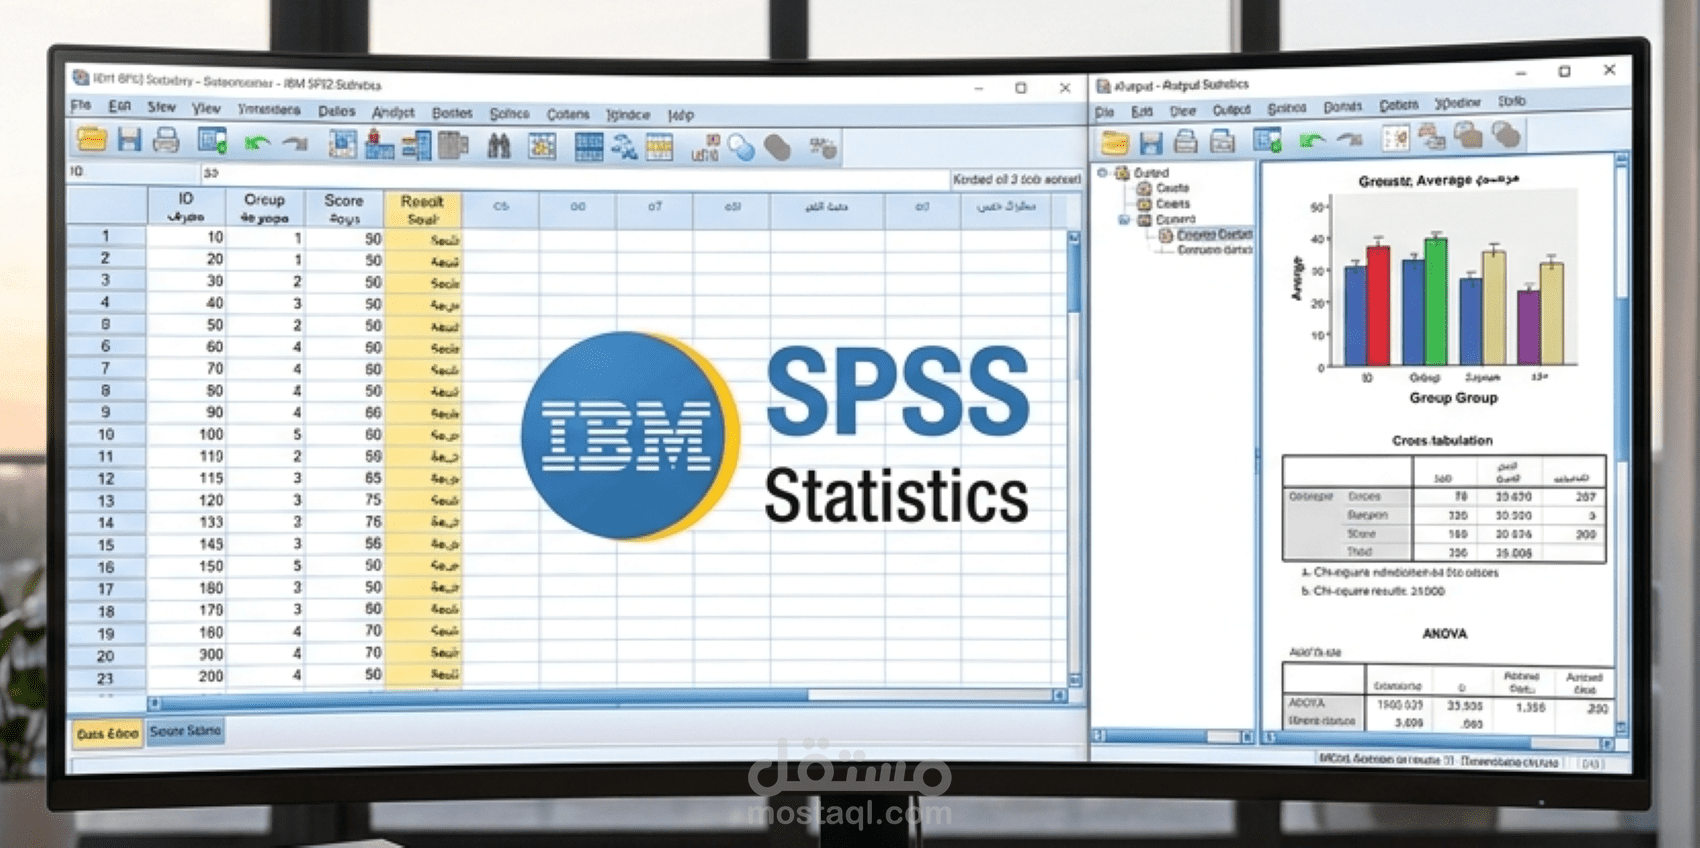Open the recall recent dialogs icon in the data editor toolbar
Image resolution: width=1700 pixels, height=848 pixels.
[x=212, y=142]
